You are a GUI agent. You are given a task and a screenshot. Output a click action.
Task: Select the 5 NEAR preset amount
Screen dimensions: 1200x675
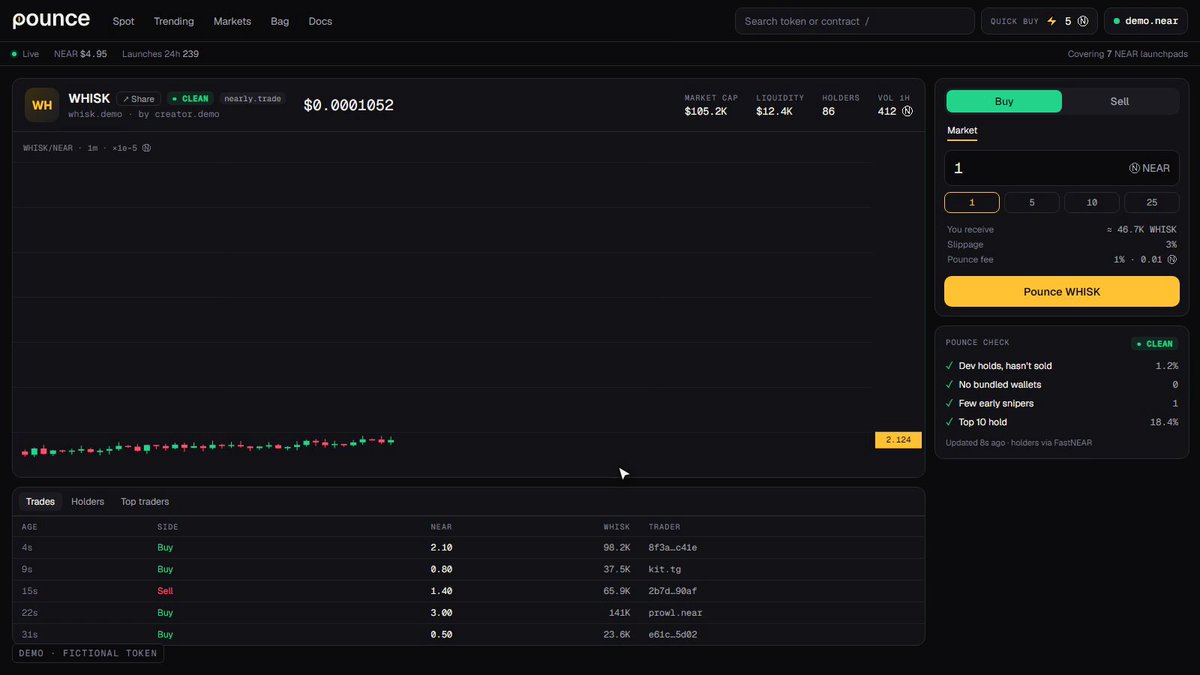1032,203
